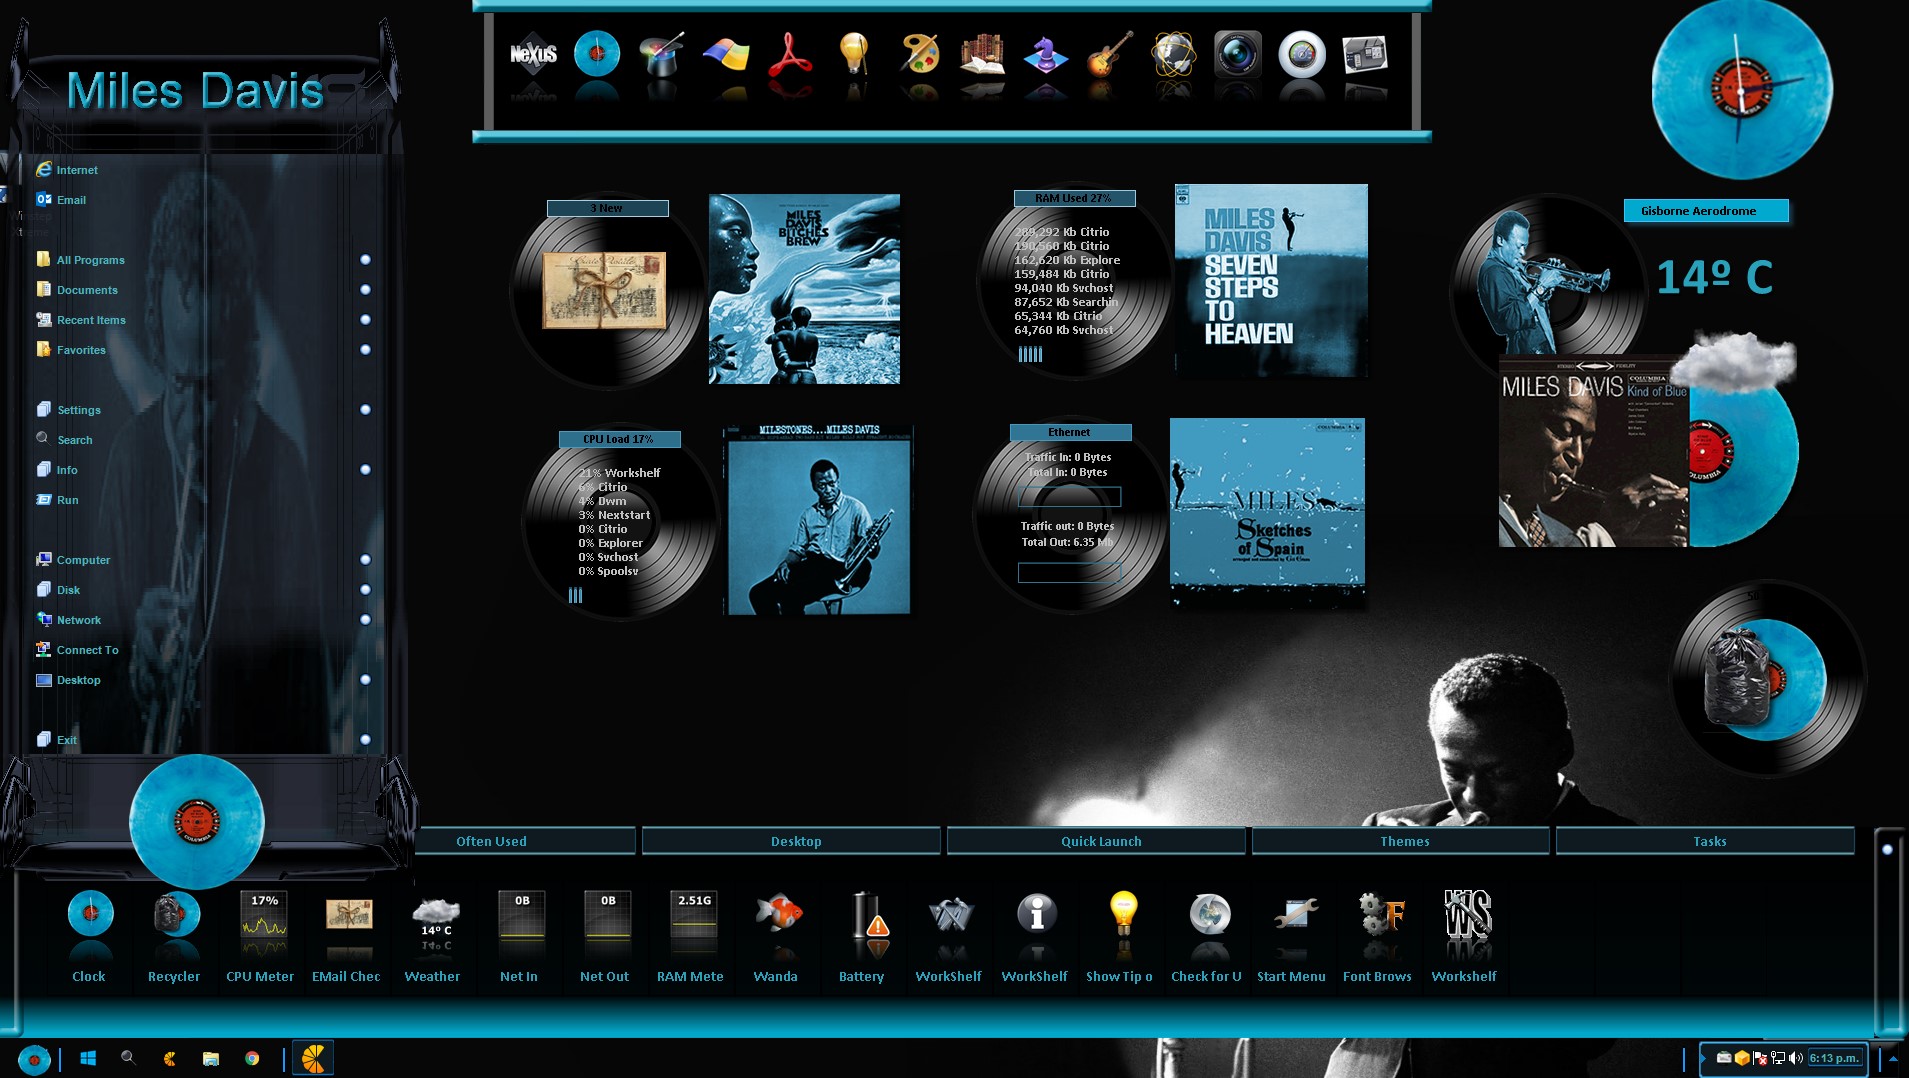
Task: Click the Gisborne Aerodrome weather label
Action: pyautogui.click(x=1705, y=211)
